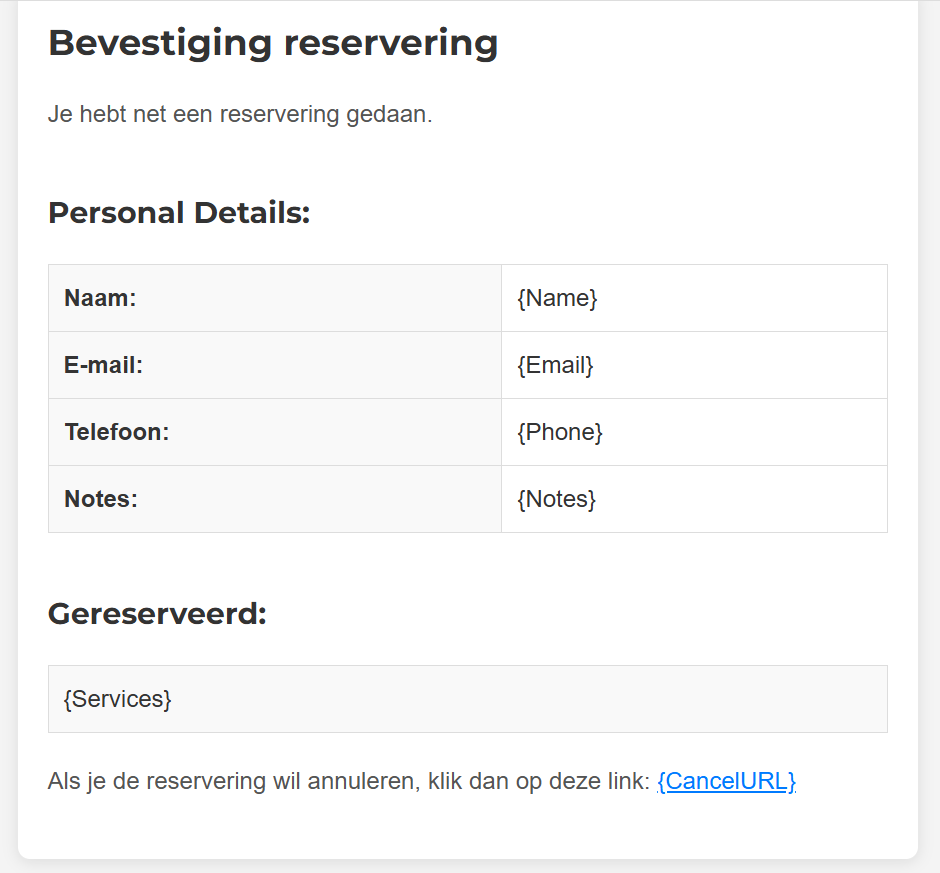
Task: Click the Bevestiging reservering heading
Action: pos(273,44)
